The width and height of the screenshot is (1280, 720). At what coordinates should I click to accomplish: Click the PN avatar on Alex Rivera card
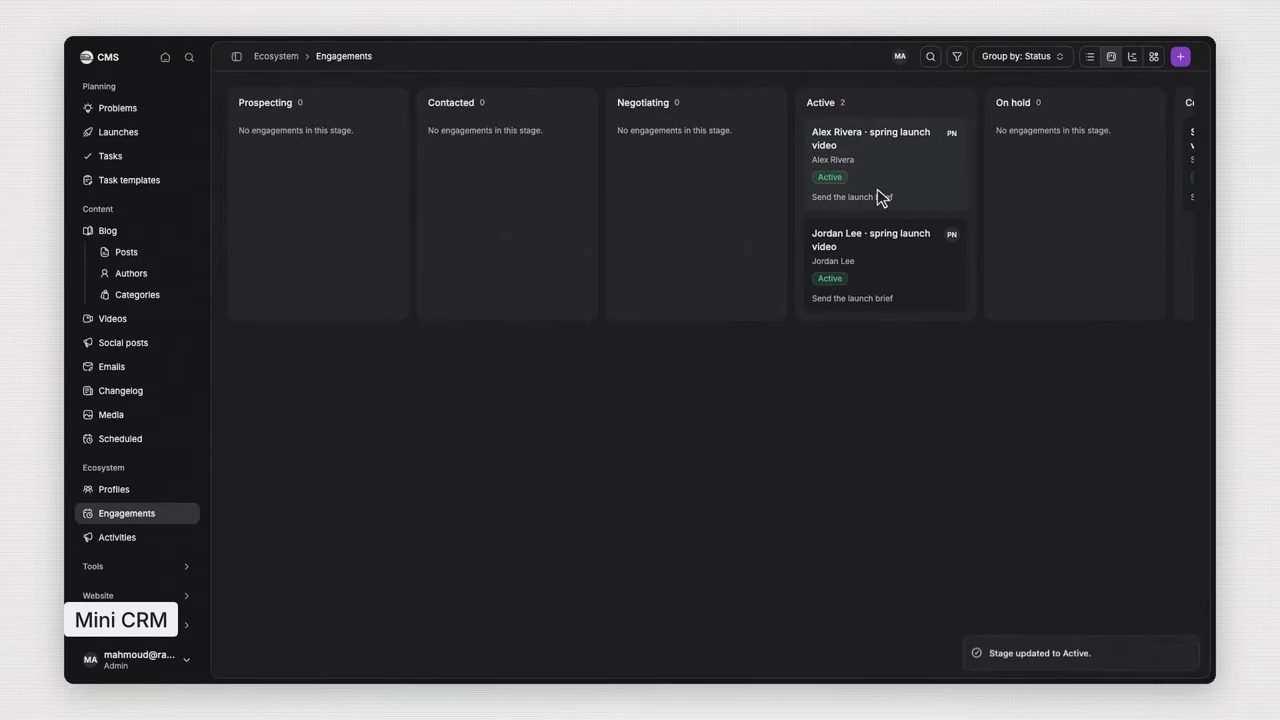[x=952, y=133]
